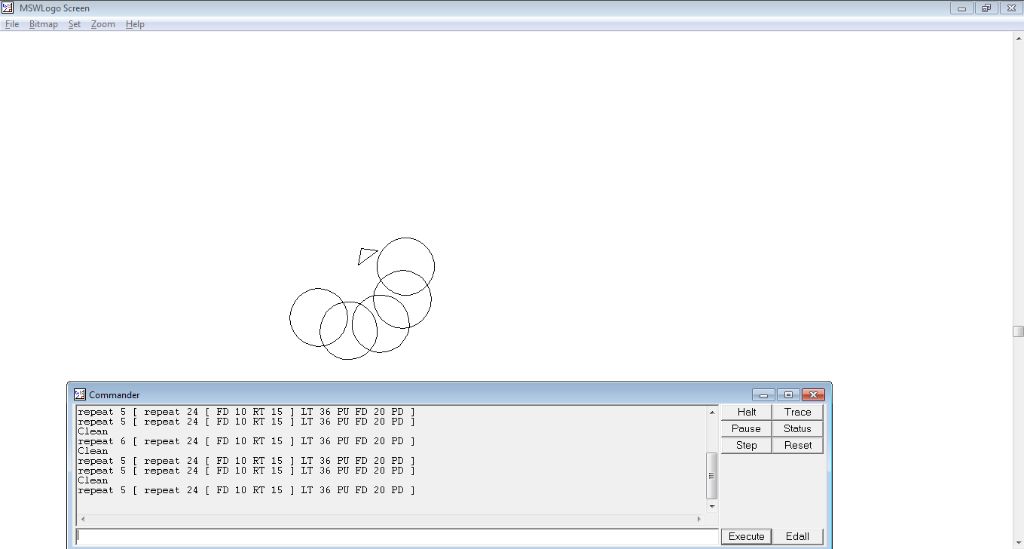This screenshot has height=549, width=1024.
Task: Focus the Commander command input box
Action: pyautogui.click(x=397, y=537)
